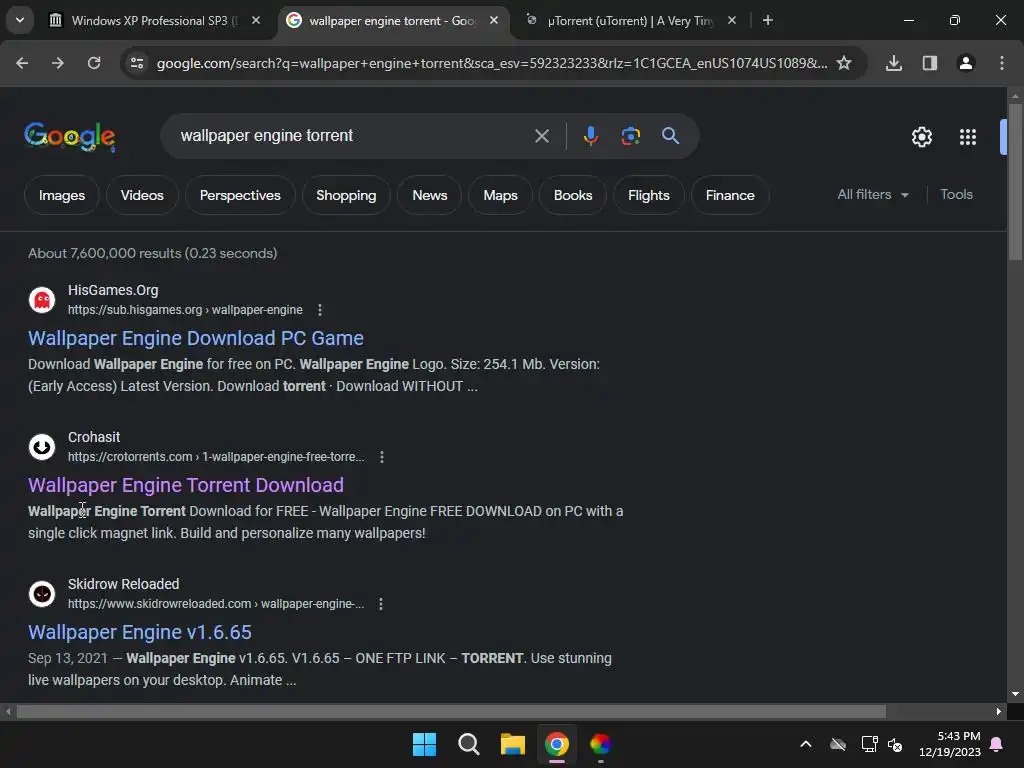
Task: Filter results by Shopping
Action: tap(346, 195)
